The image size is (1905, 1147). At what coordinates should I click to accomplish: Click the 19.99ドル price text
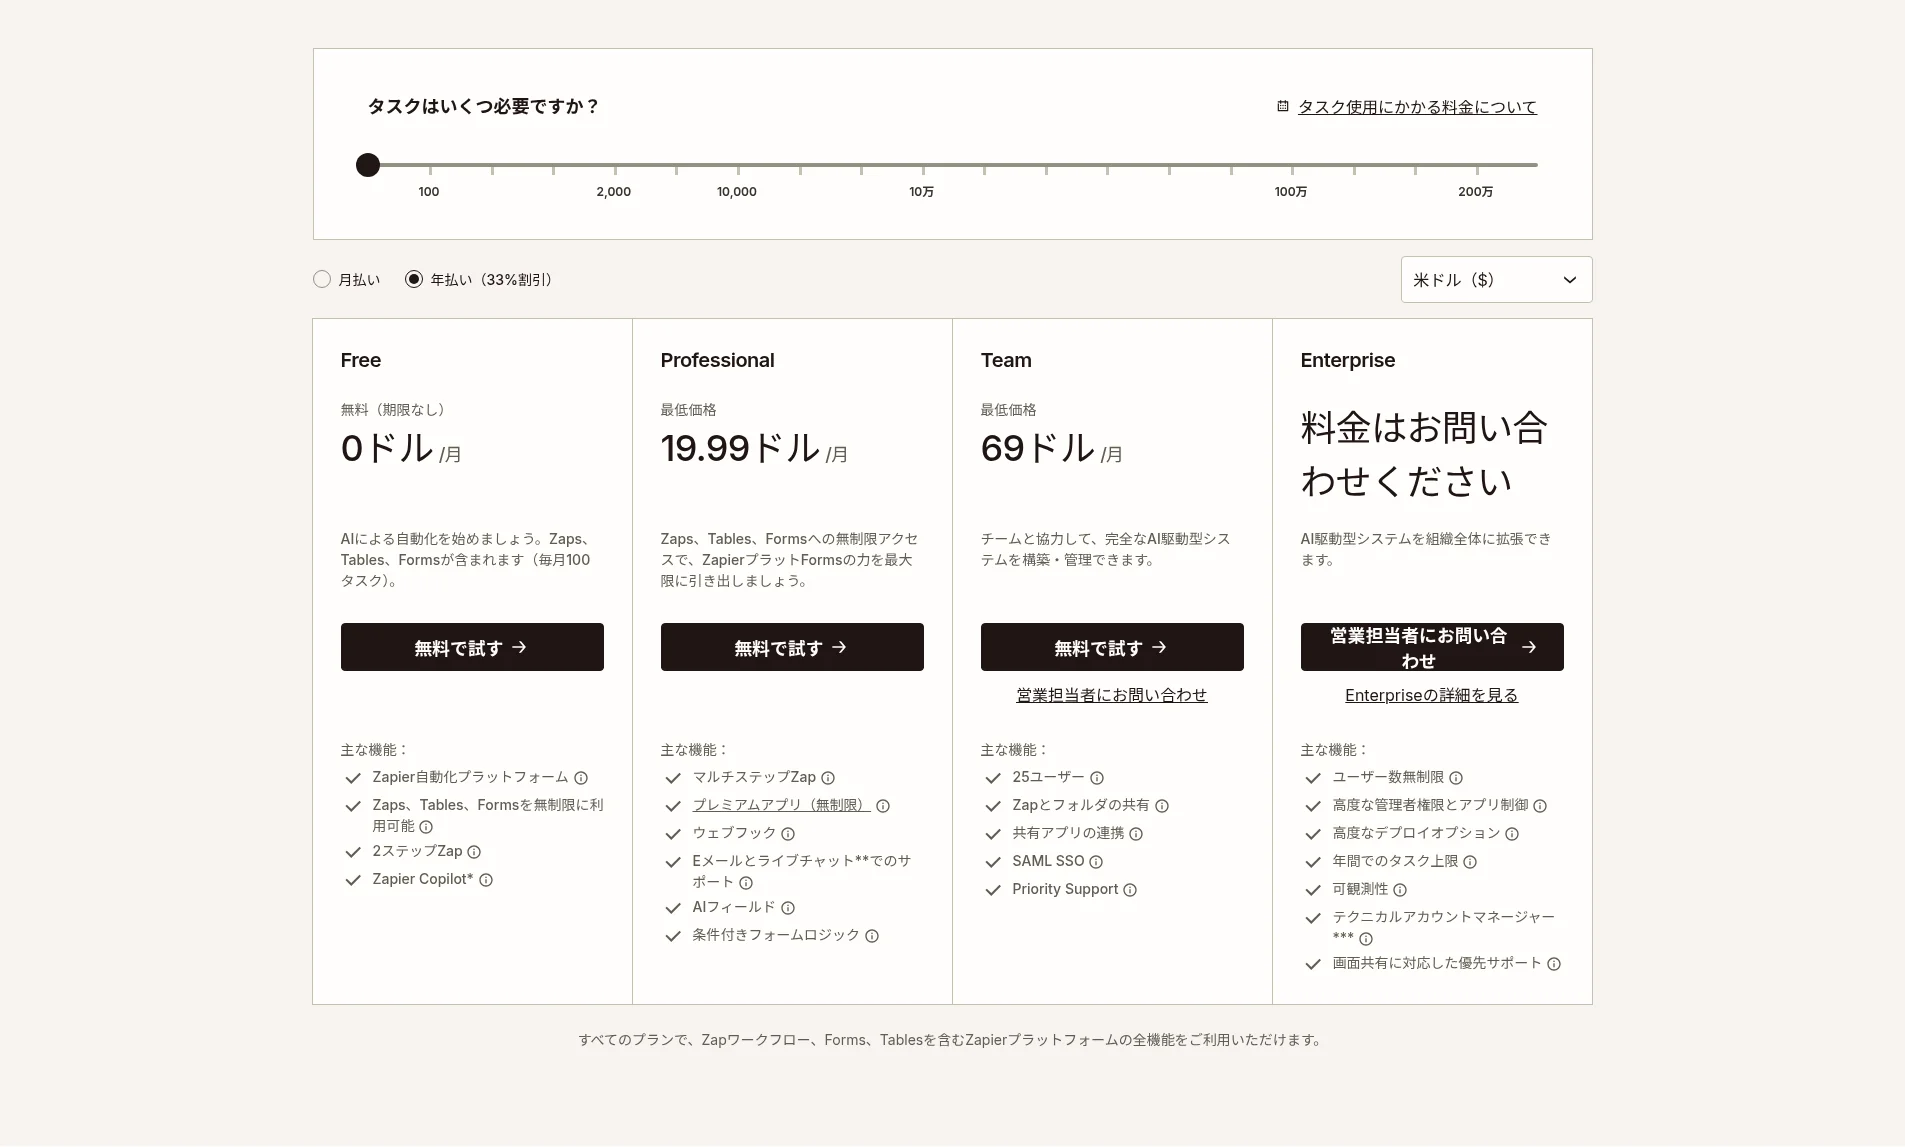740,448
